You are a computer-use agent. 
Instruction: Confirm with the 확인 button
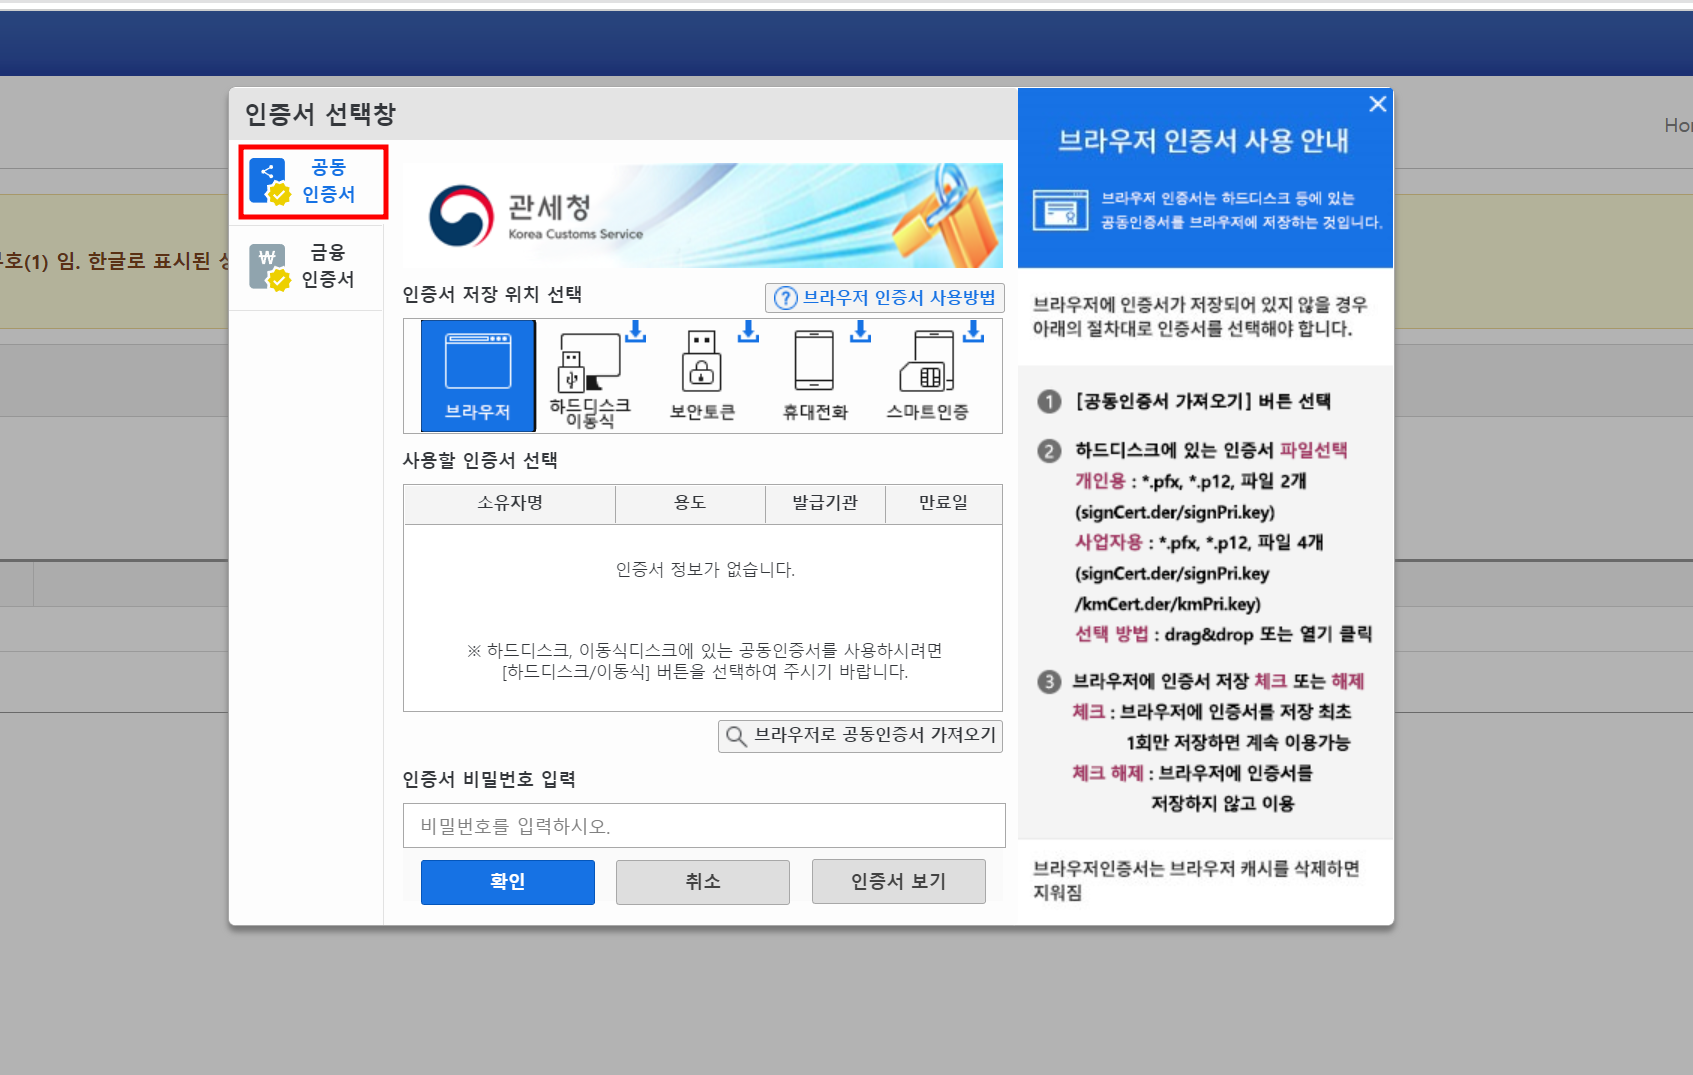tap(508, 882)
